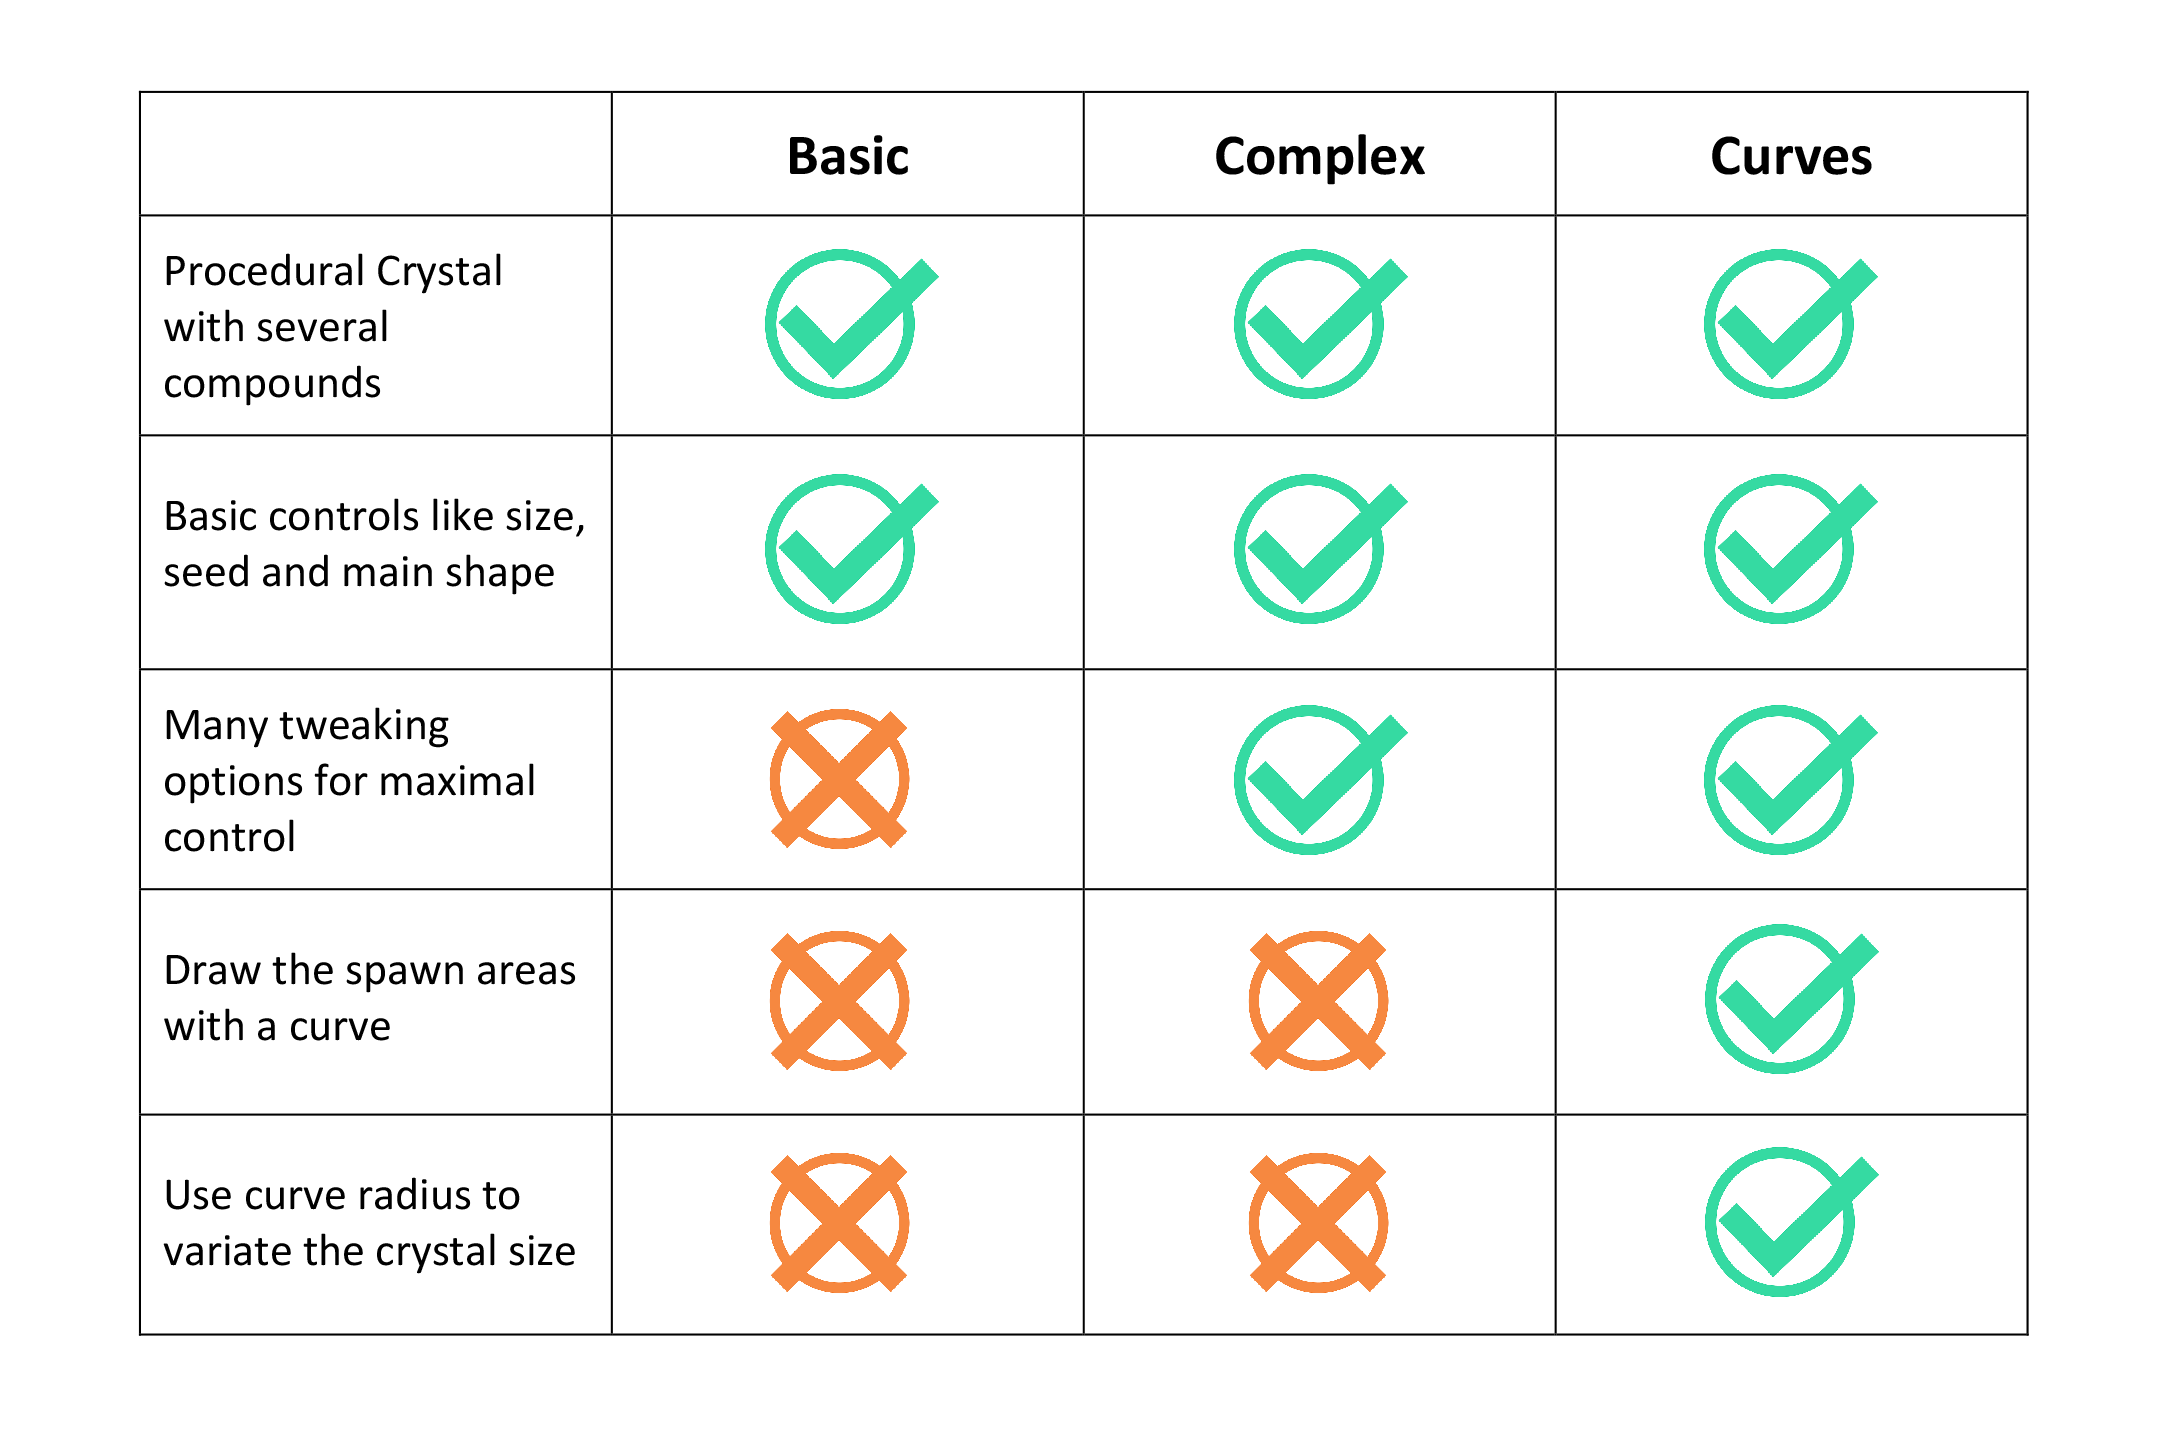The image size is (2180, 1432).
Task: Click orange cross for Basic tweaking options
Action: click(839, 779)
